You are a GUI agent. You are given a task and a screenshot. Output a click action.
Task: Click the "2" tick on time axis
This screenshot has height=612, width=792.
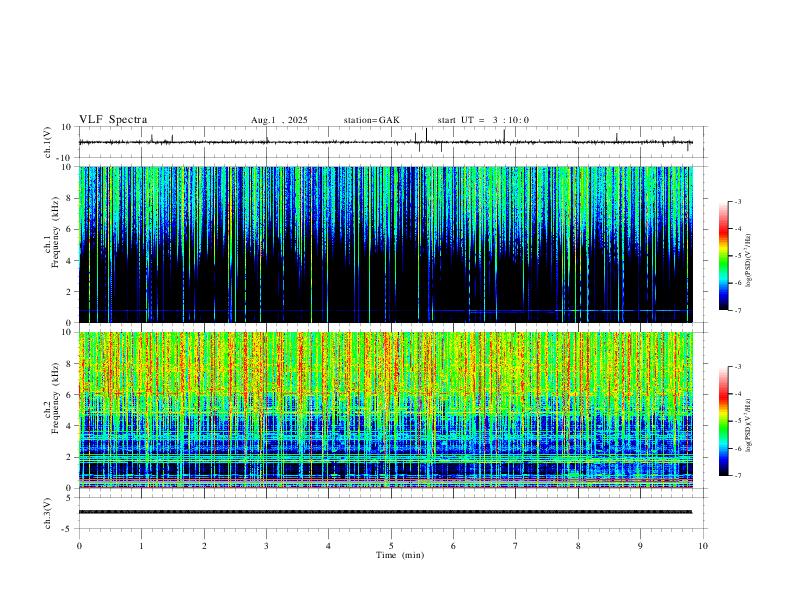[204, 546]
